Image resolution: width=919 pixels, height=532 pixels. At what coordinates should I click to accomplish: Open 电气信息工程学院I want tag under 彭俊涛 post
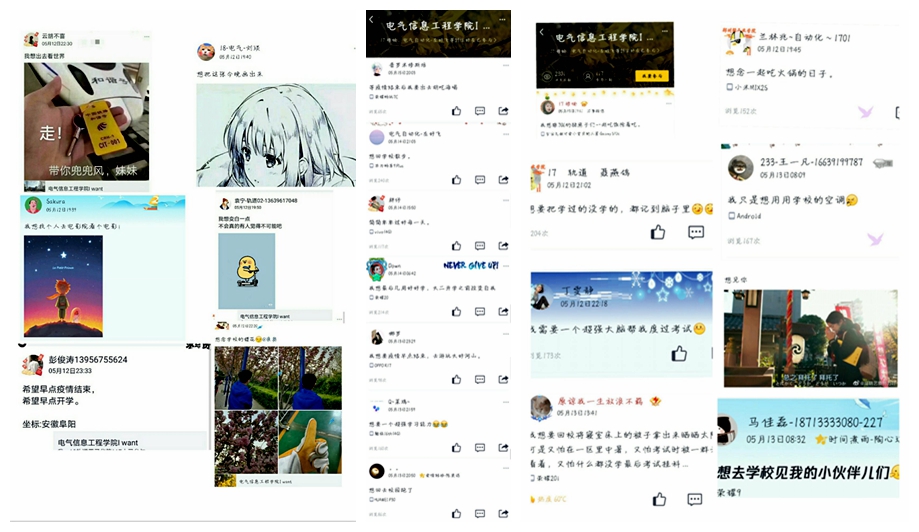[x=97, y=442]
